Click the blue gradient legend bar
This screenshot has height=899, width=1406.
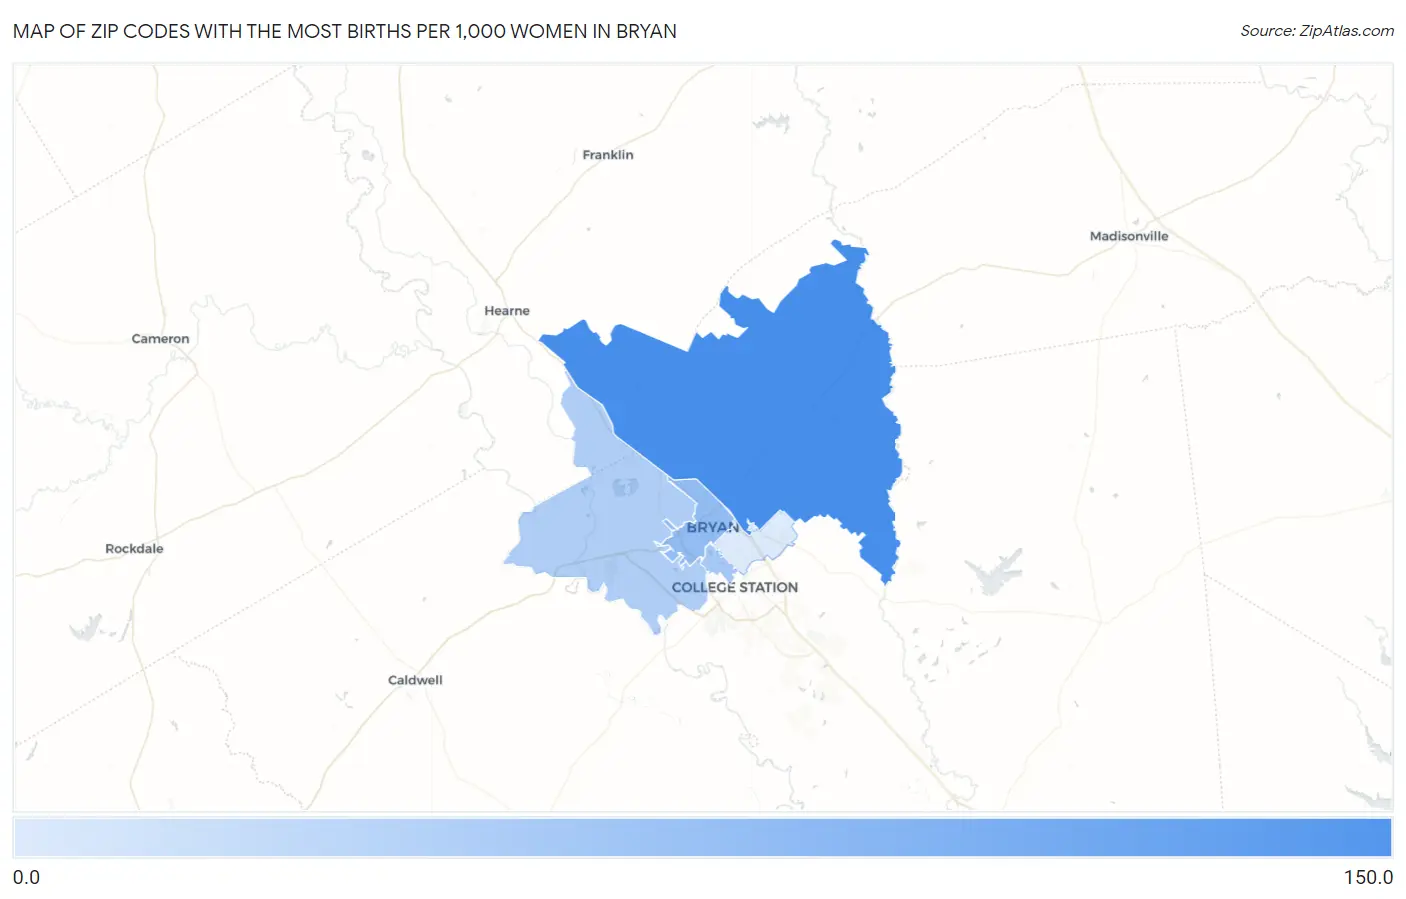[703, 837]
